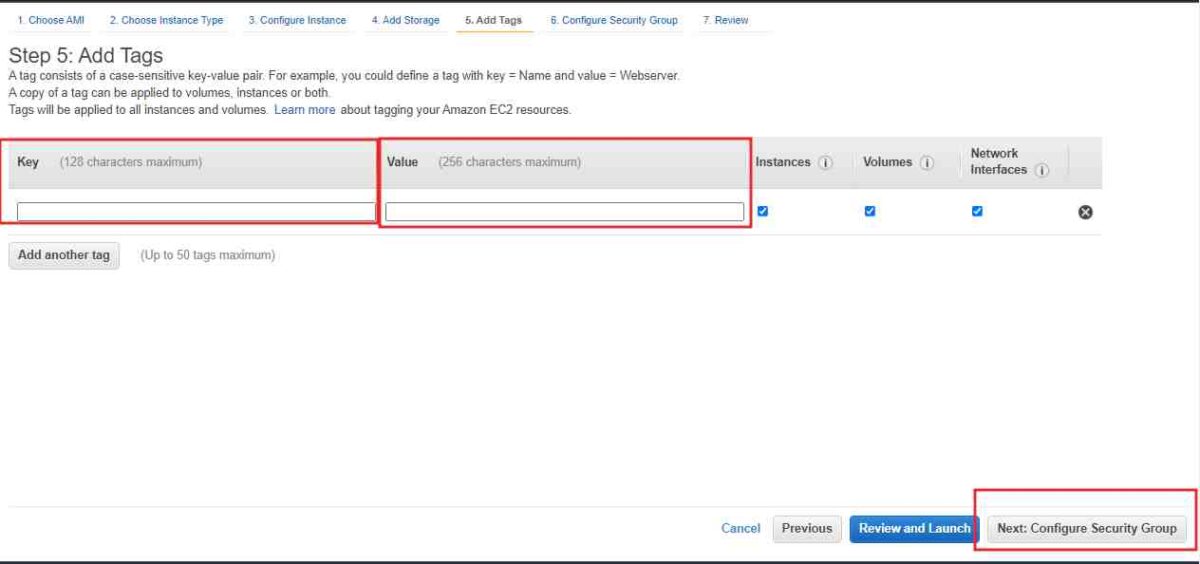Image resolution: width=1200 pixels, height=564 pixels.
Task: Open the Choose Instance Type step
Action: point(166,20)
